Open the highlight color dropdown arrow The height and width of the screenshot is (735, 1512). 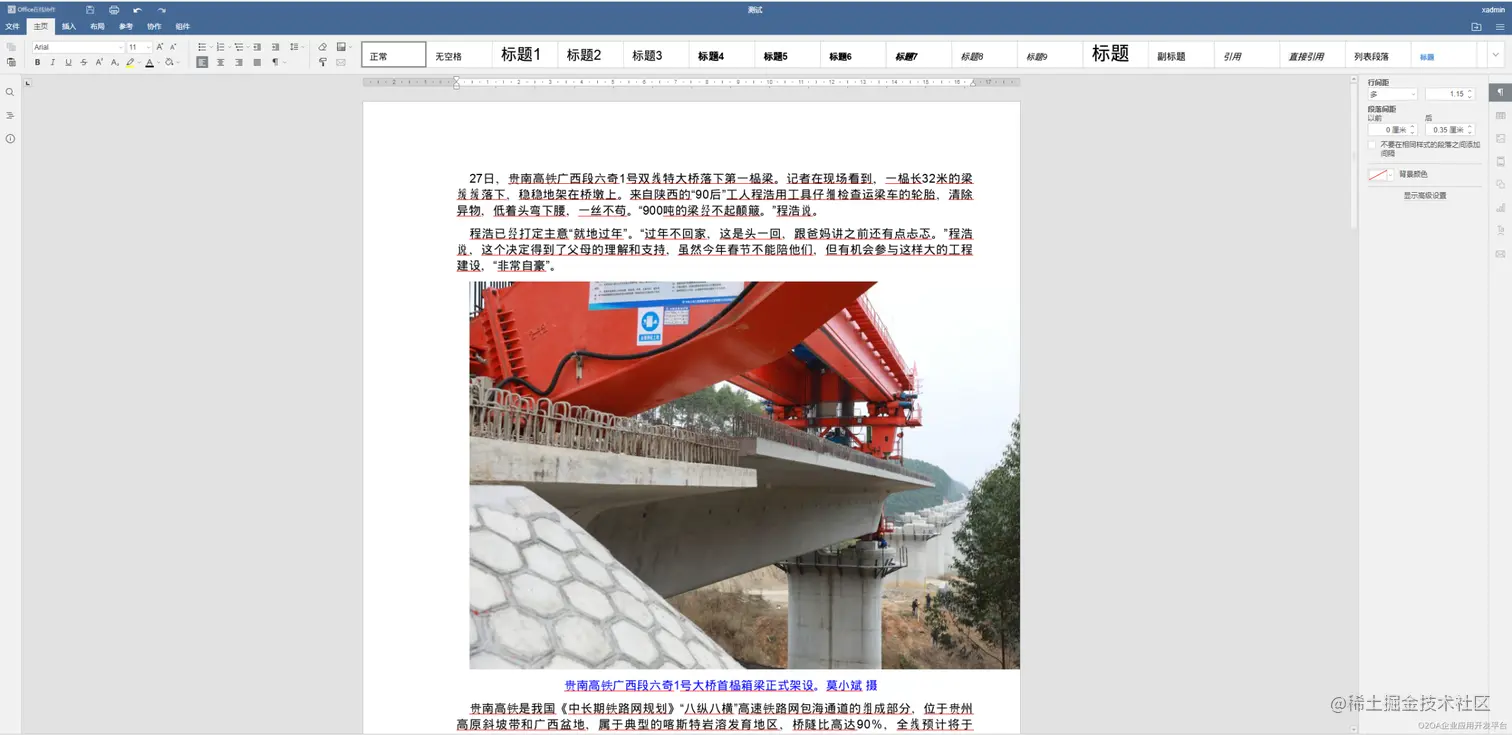click(138, 62)
